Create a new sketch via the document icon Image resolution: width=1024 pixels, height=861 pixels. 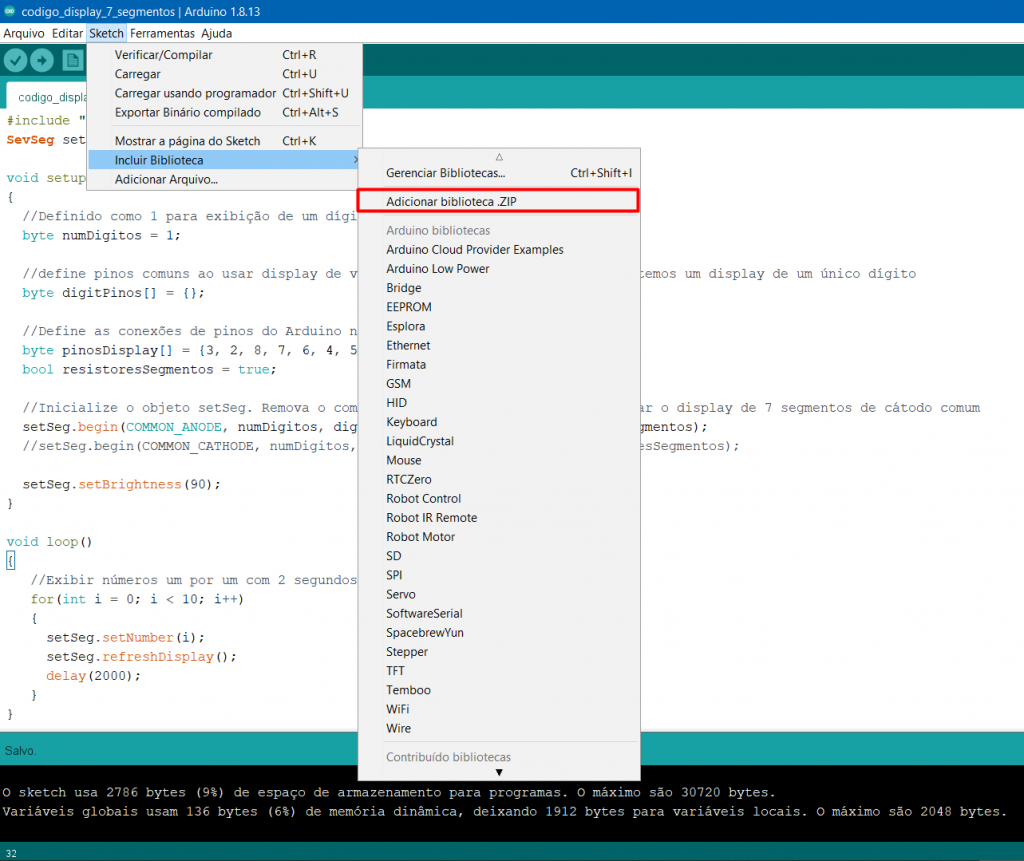pyautogui.click(x=71, y=60)
